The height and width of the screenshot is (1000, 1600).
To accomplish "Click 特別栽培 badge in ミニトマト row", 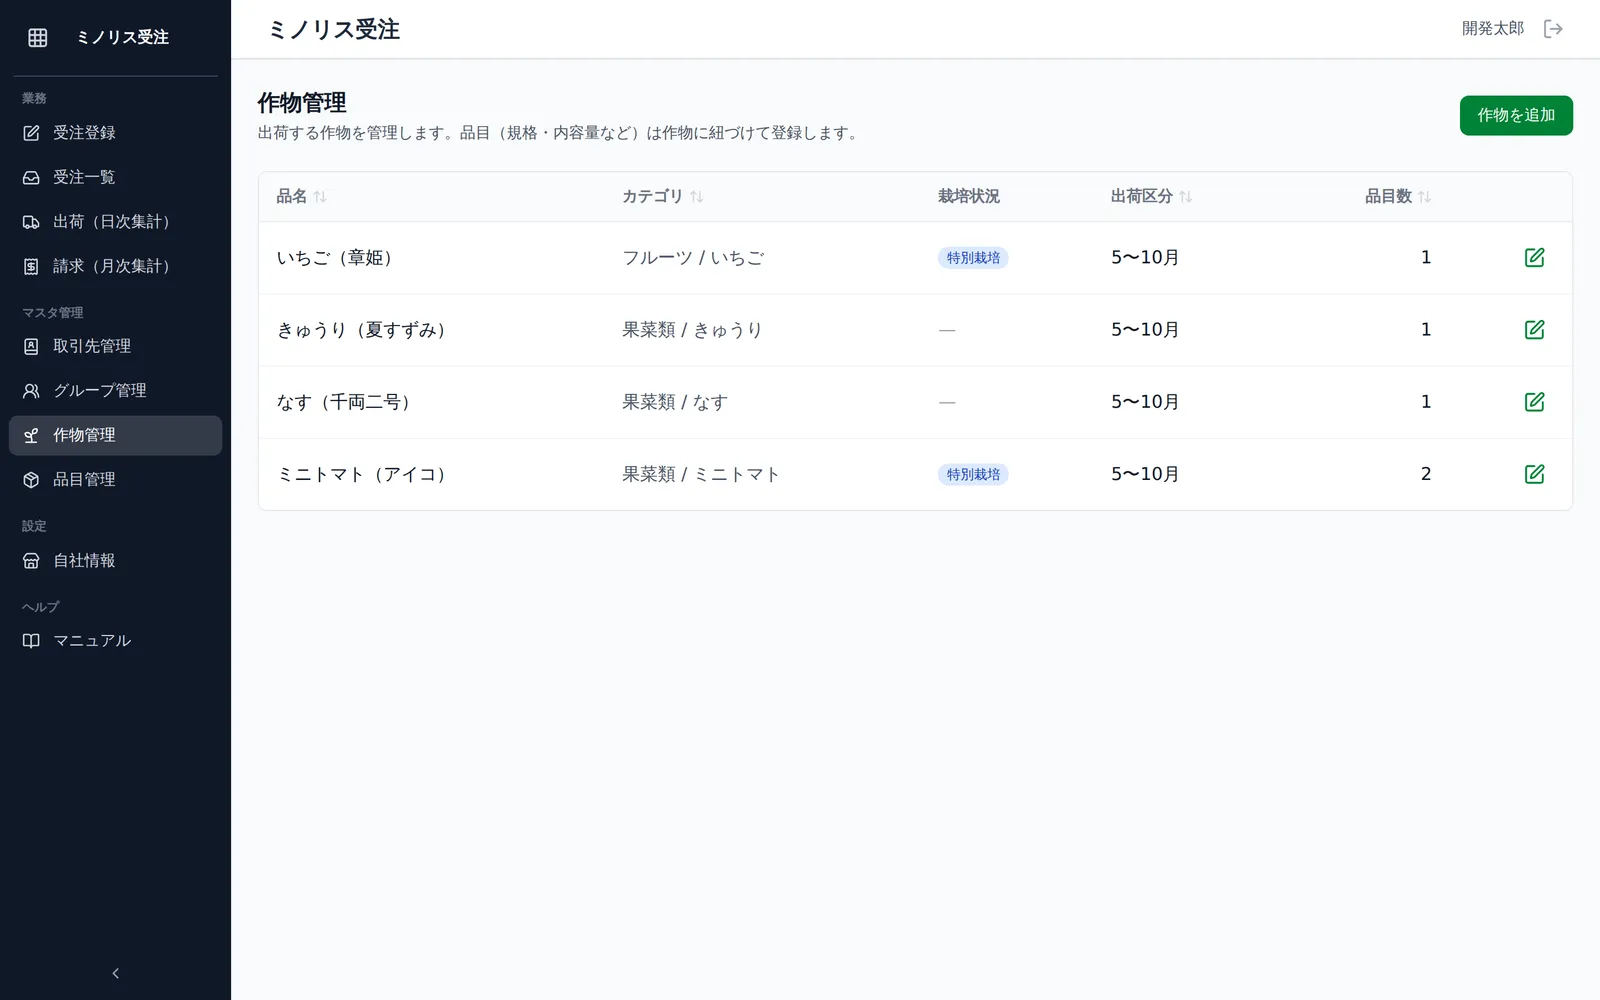I will pyautogui.click(x=973, y=474).
